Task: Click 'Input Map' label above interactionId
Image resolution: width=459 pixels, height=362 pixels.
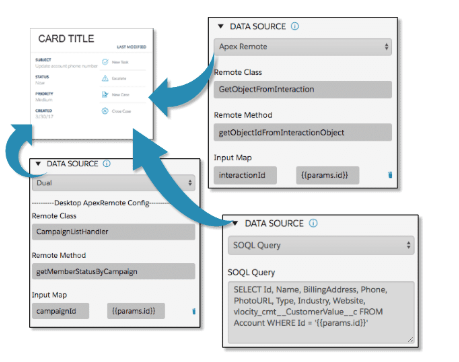Action: click(x=233, y=158)
